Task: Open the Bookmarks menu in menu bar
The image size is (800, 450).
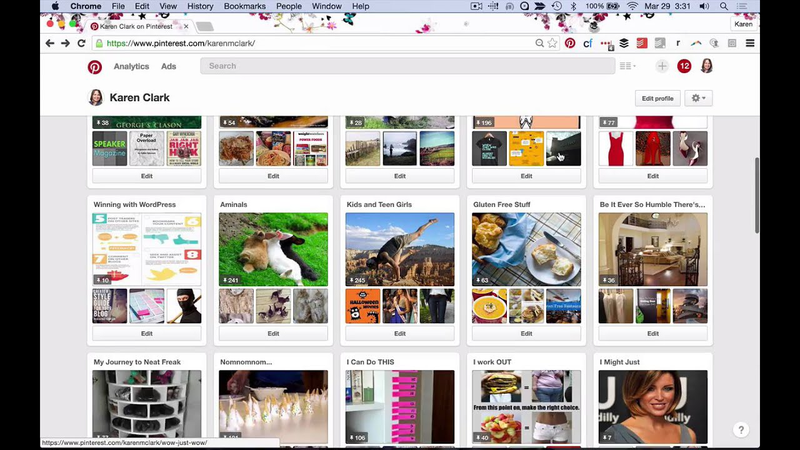Action: click(245, 6)
